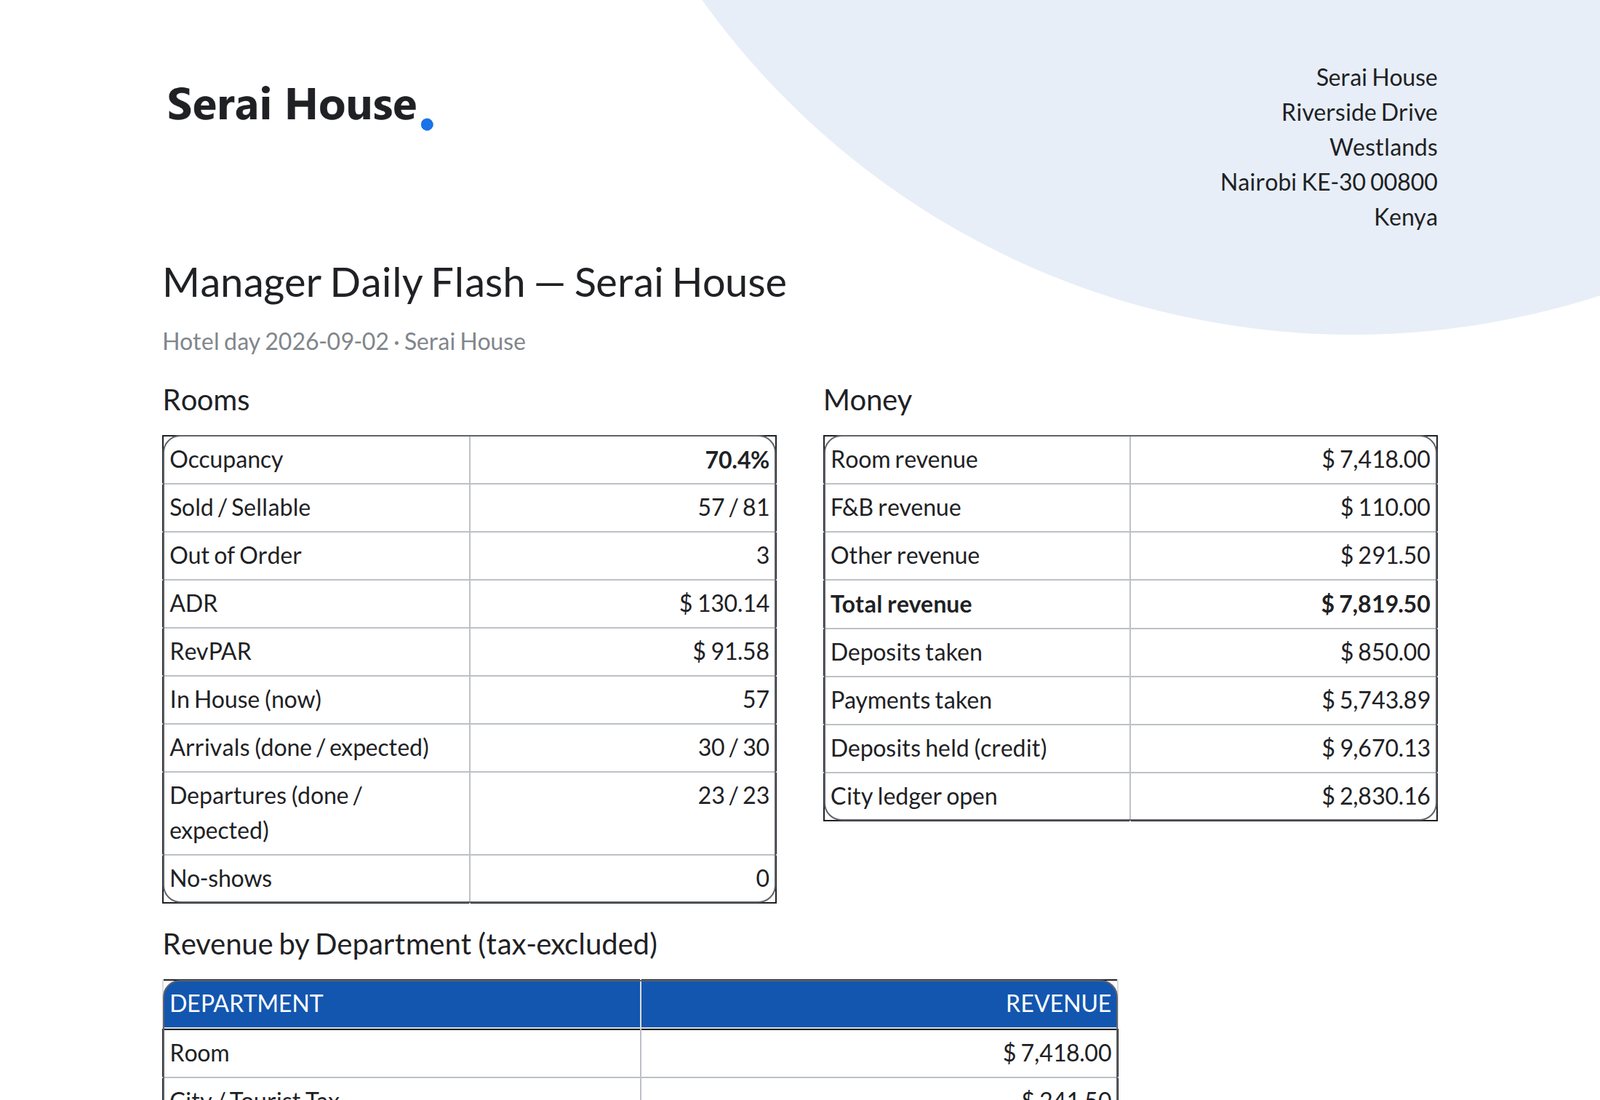Click the Deposits held (credit) label
This screenshot has width=1600, height=1100.
(x=939, y=749)
